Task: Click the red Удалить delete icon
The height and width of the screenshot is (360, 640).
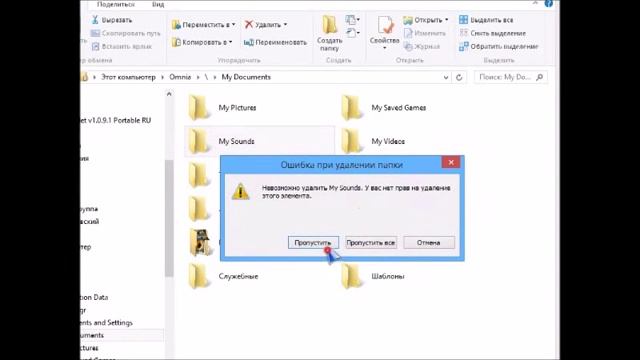Action: 249,24
